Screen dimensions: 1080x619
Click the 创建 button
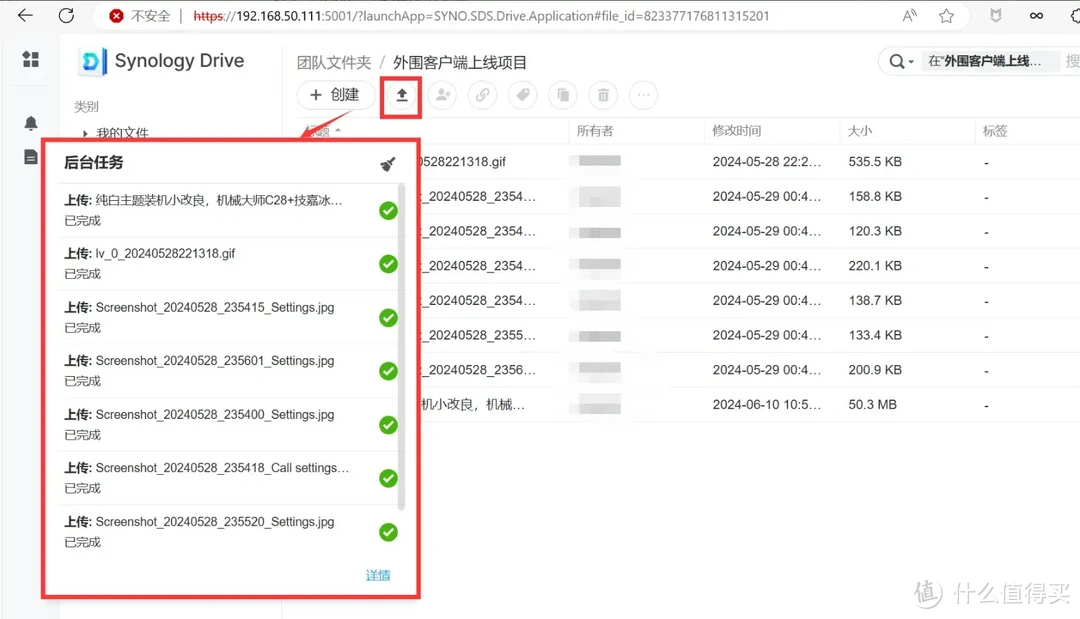click(x=335, y=95)
